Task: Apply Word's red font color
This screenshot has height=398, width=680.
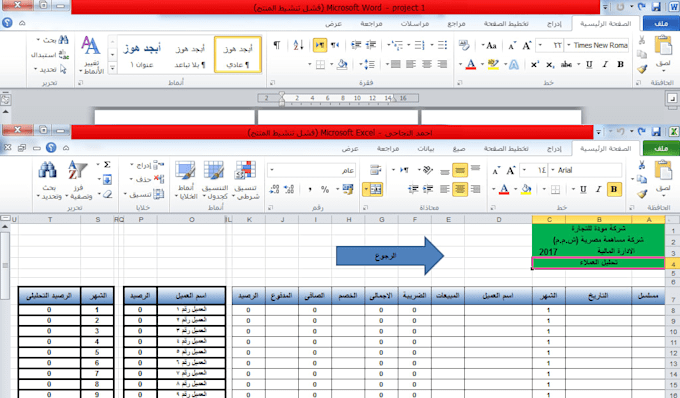Action: [x=471, y=65]
